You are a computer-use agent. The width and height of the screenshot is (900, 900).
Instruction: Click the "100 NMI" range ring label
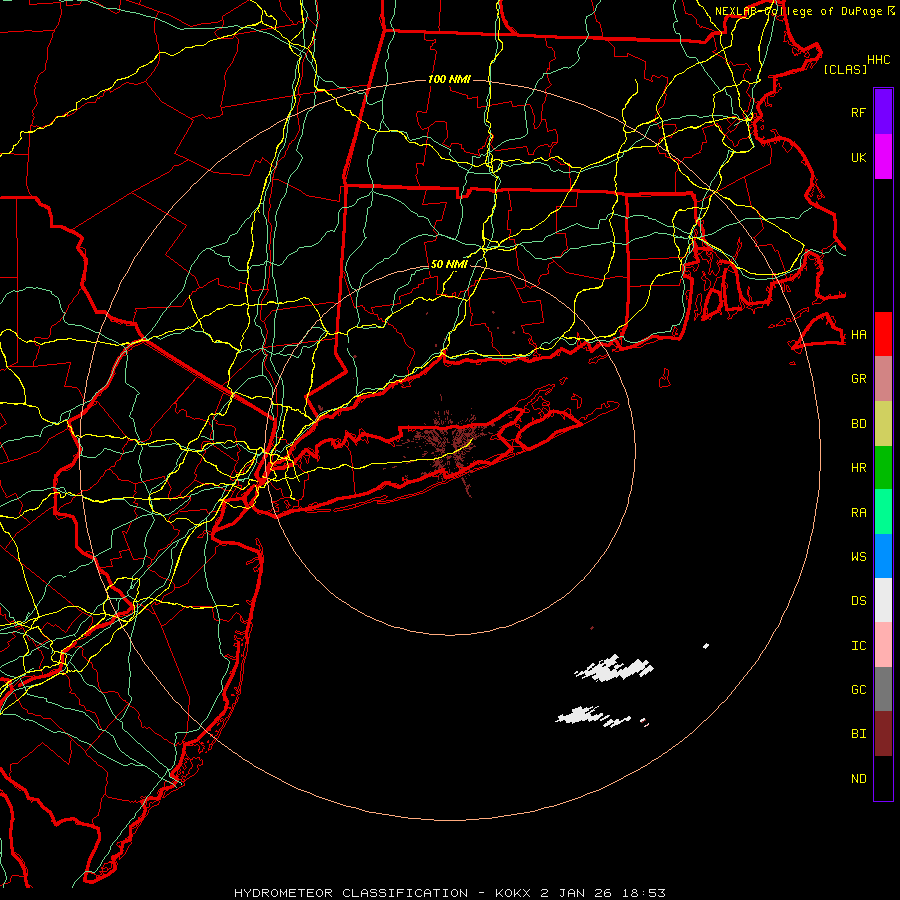449,79
